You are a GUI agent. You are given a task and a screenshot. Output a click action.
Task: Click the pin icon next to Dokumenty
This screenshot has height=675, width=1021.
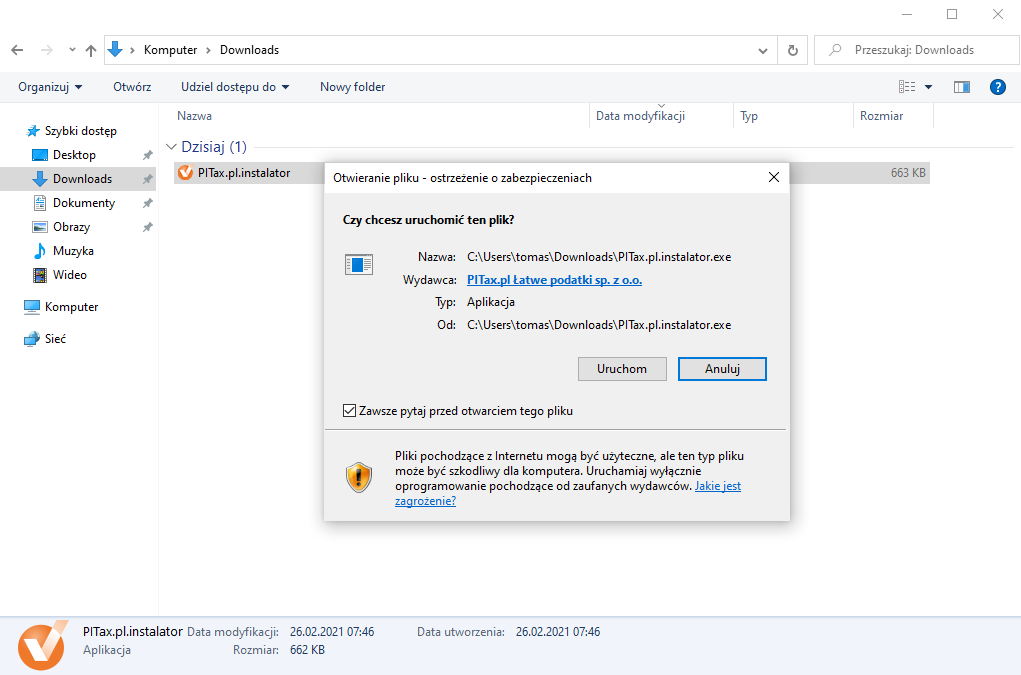tap(148, 203)
